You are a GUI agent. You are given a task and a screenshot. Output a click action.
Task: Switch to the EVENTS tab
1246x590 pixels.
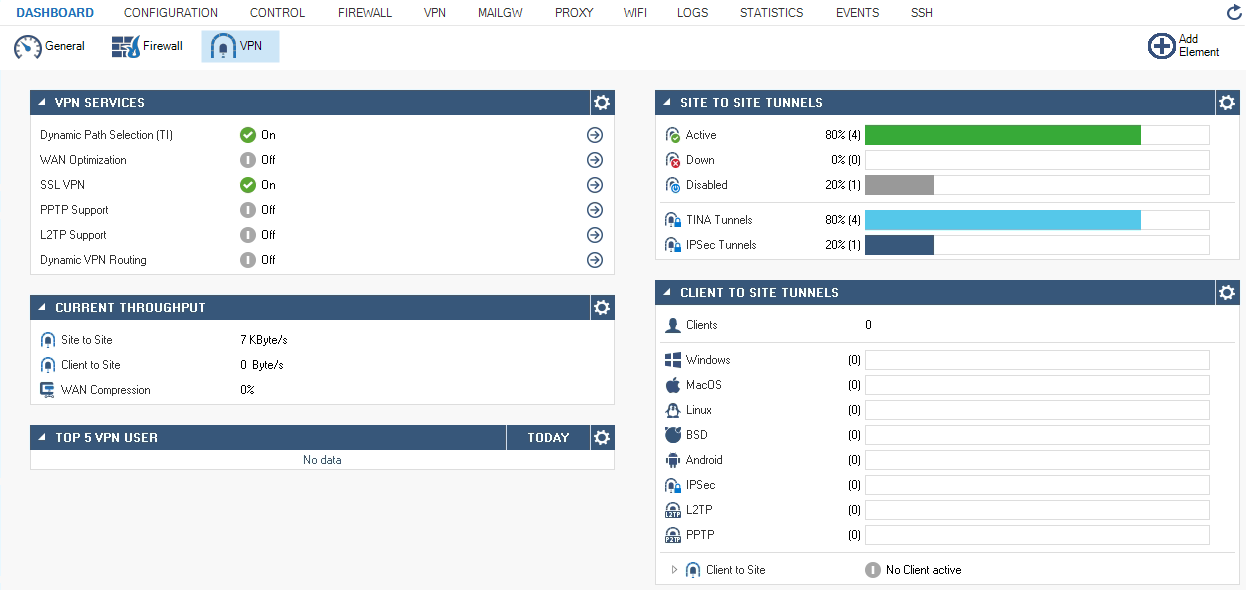858,13
